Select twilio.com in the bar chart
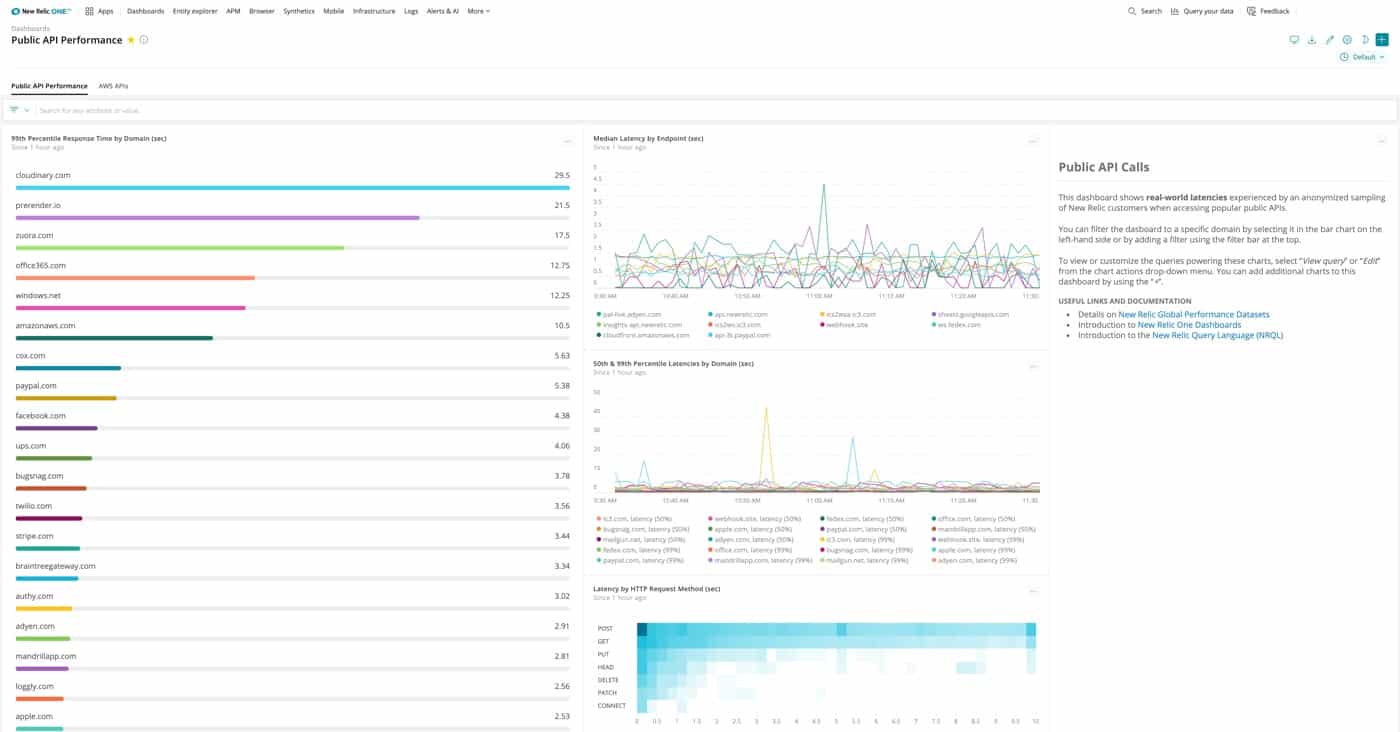1400x732 pixels. [292, 511]
